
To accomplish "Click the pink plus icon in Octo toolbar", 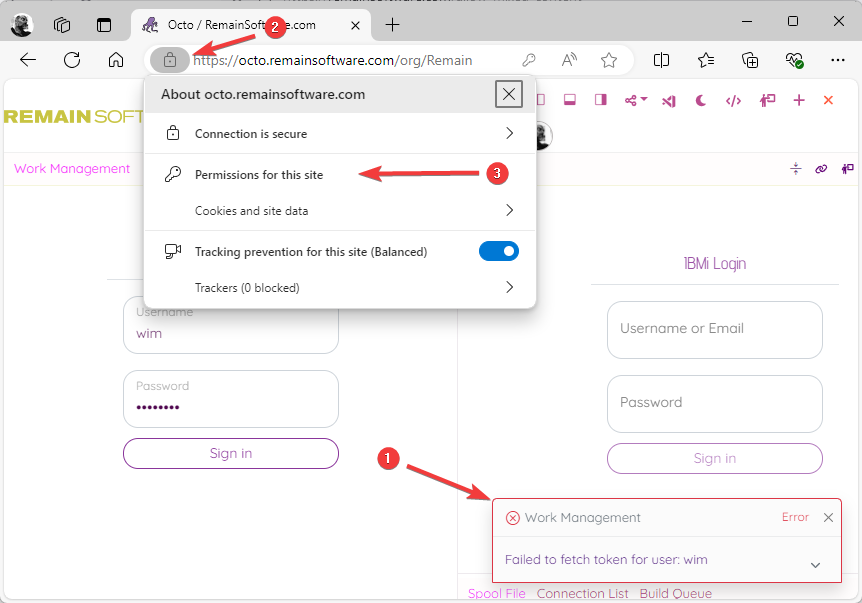I will [x=799, y=100].
